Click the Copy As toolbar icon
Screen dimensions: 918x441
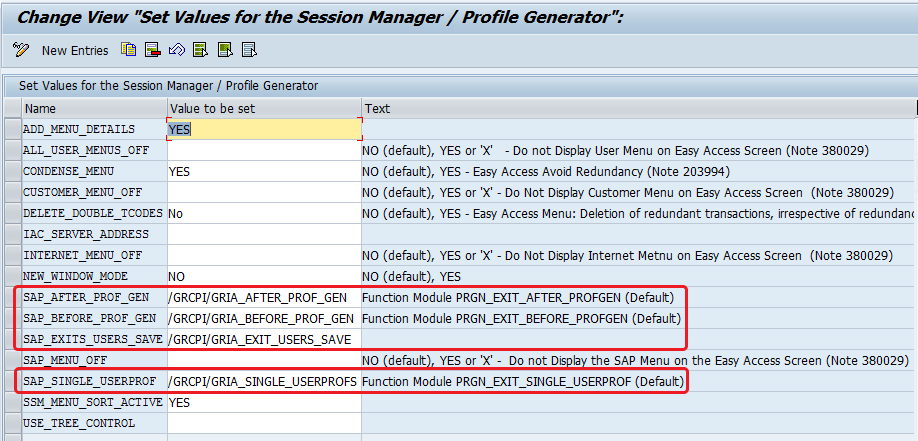(x=128, y=49)
